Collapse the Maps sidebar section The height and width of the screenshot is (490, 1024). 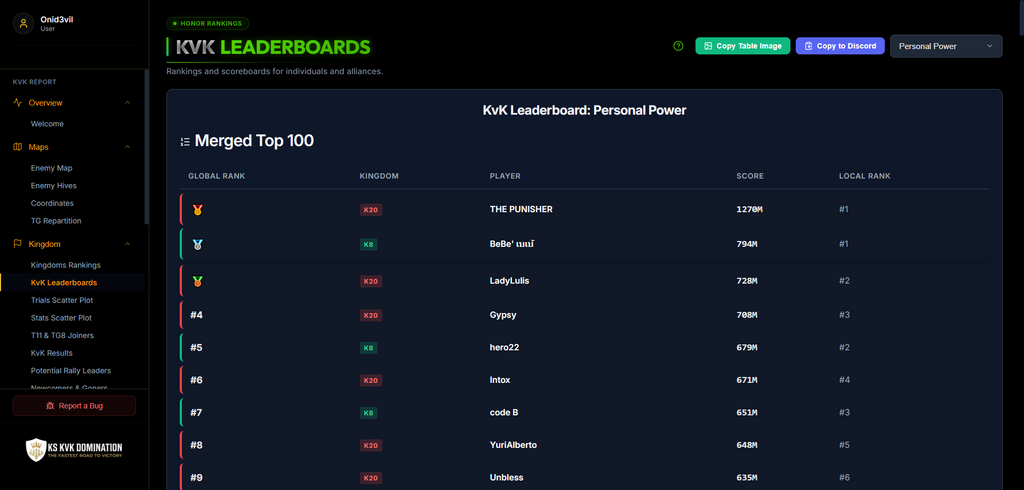[127, 147]
